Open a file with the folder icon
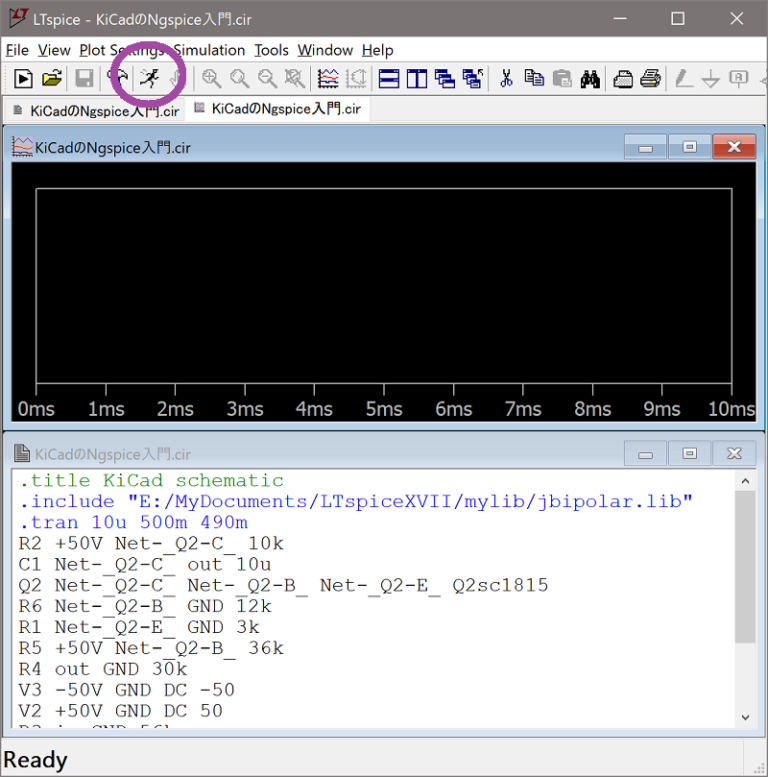This screenshot has width=768, height=777. click(51, 79)
